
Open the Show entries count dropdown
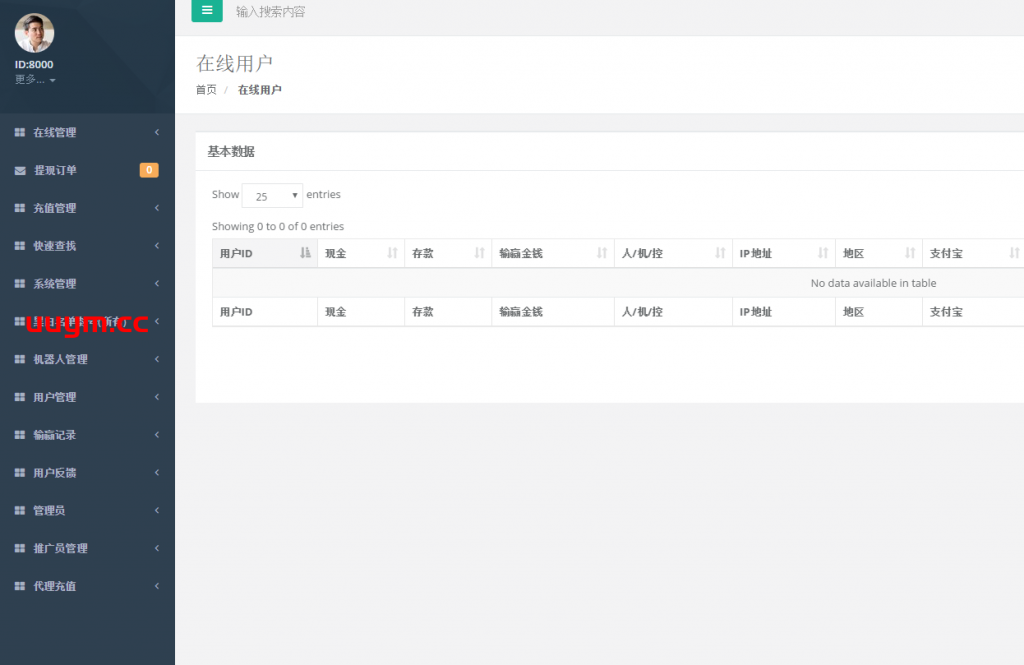point(272,196)
